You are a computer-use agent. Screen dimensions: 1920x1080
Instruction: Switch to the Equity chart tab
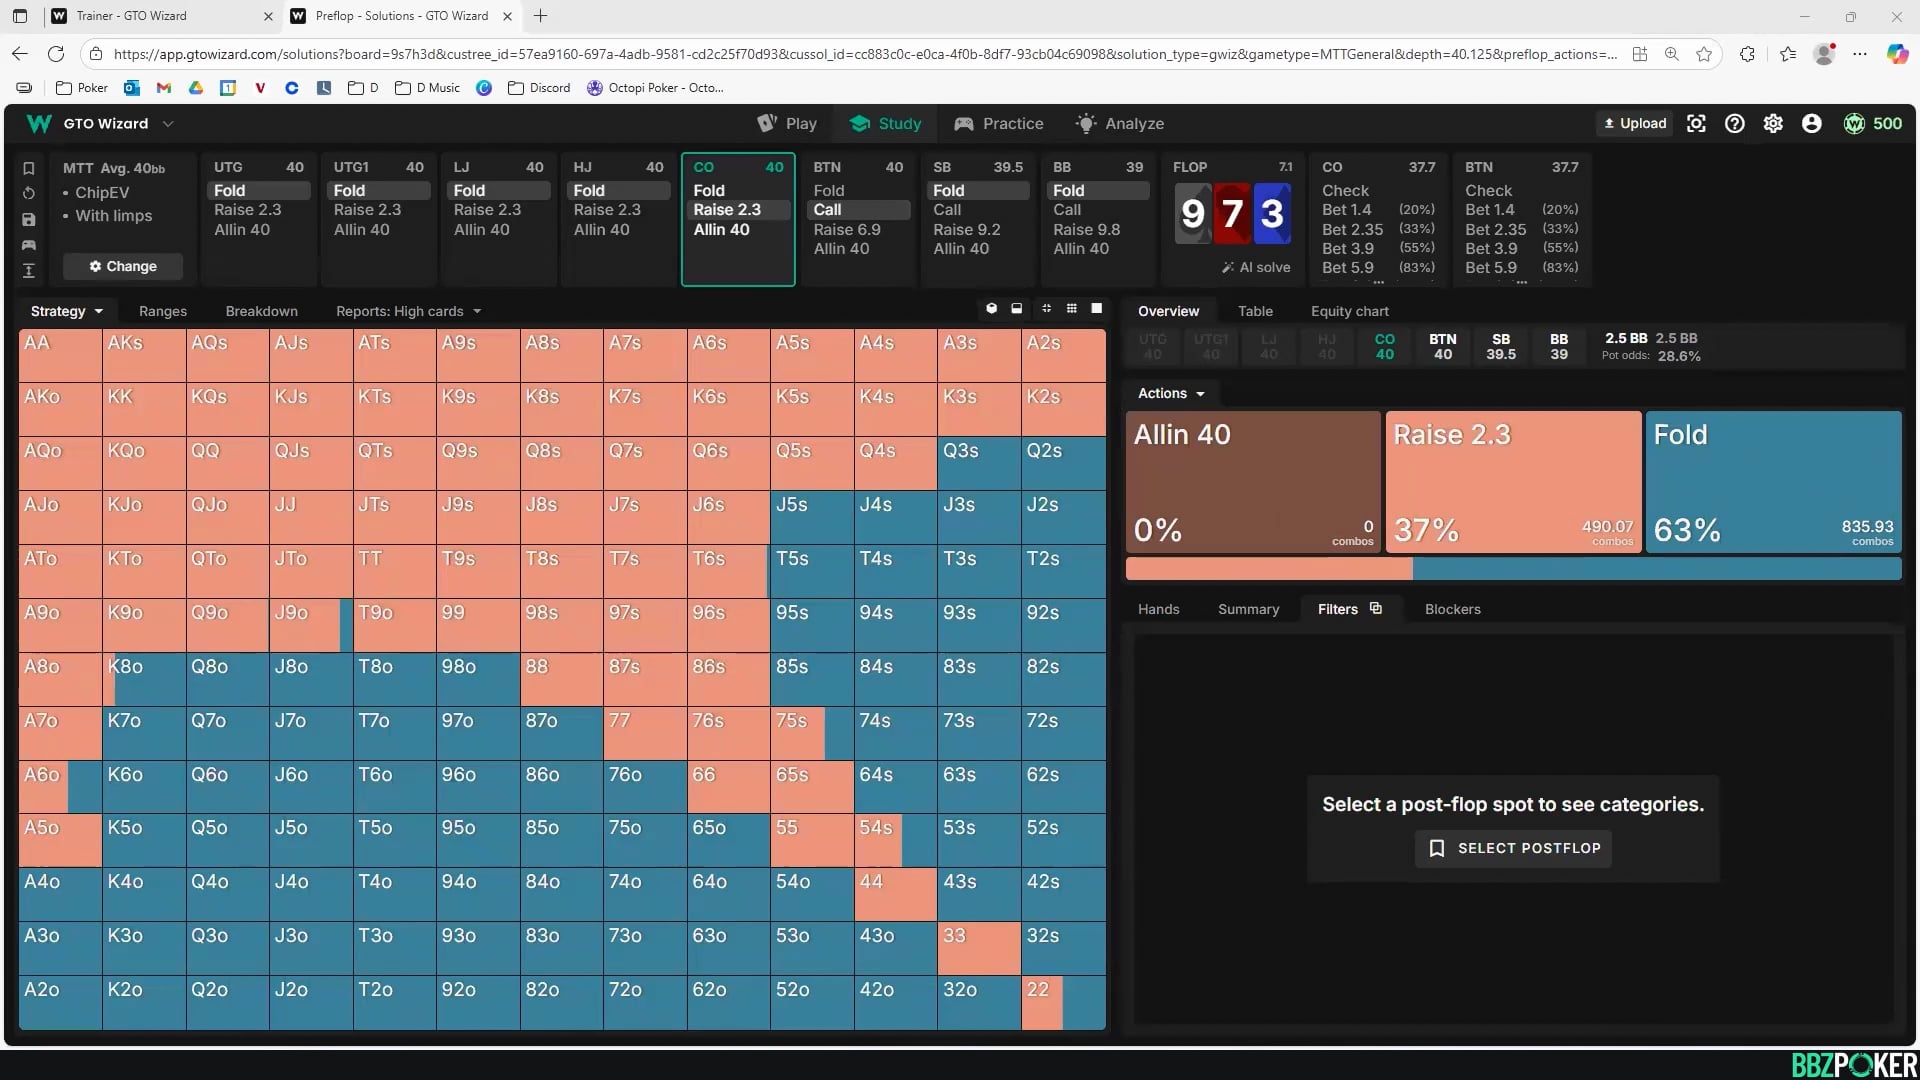point(1349,311)
